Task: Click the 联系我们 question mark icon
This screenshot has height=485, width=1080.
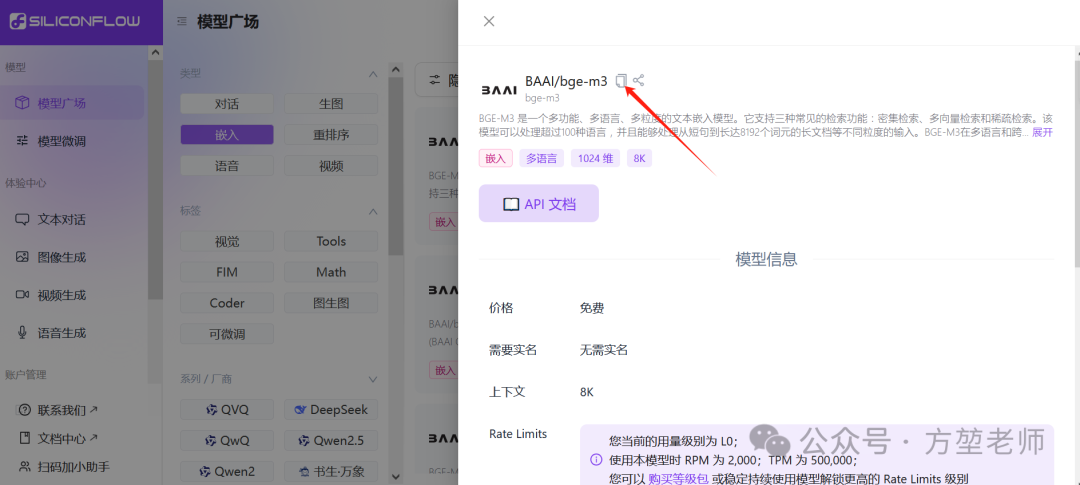Action: click(x=25, y=410)
